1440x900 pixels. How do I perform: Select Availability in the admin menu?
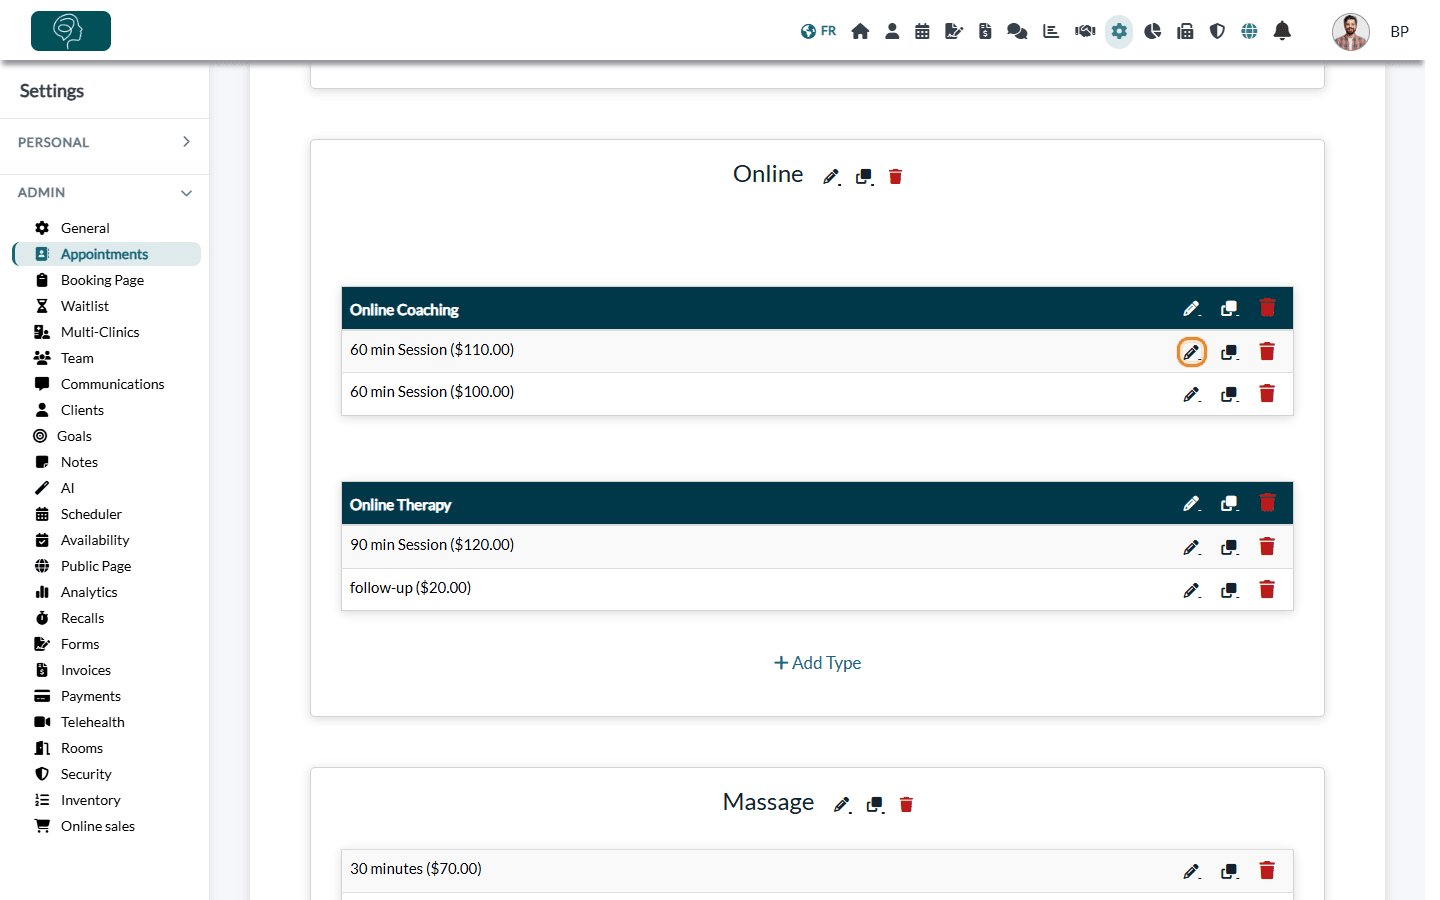tap(95, 540)
